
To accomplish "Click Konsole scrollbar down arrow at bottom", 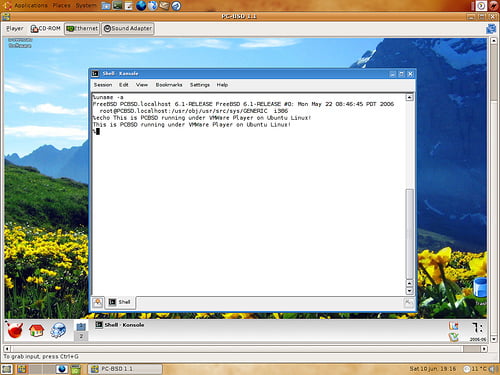I will coord(409,291).
